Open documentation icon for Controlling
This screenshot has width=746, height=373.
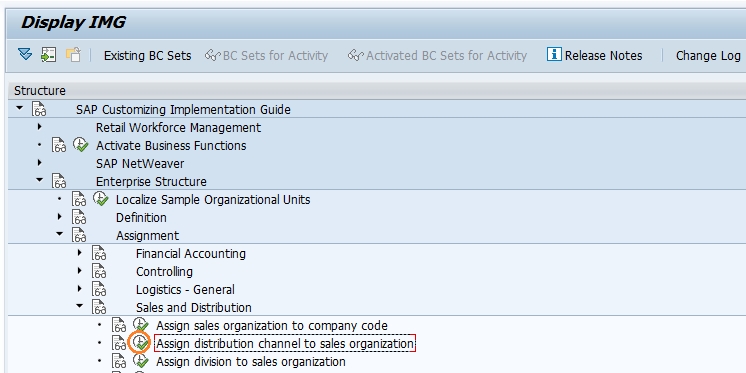[99, 272]
